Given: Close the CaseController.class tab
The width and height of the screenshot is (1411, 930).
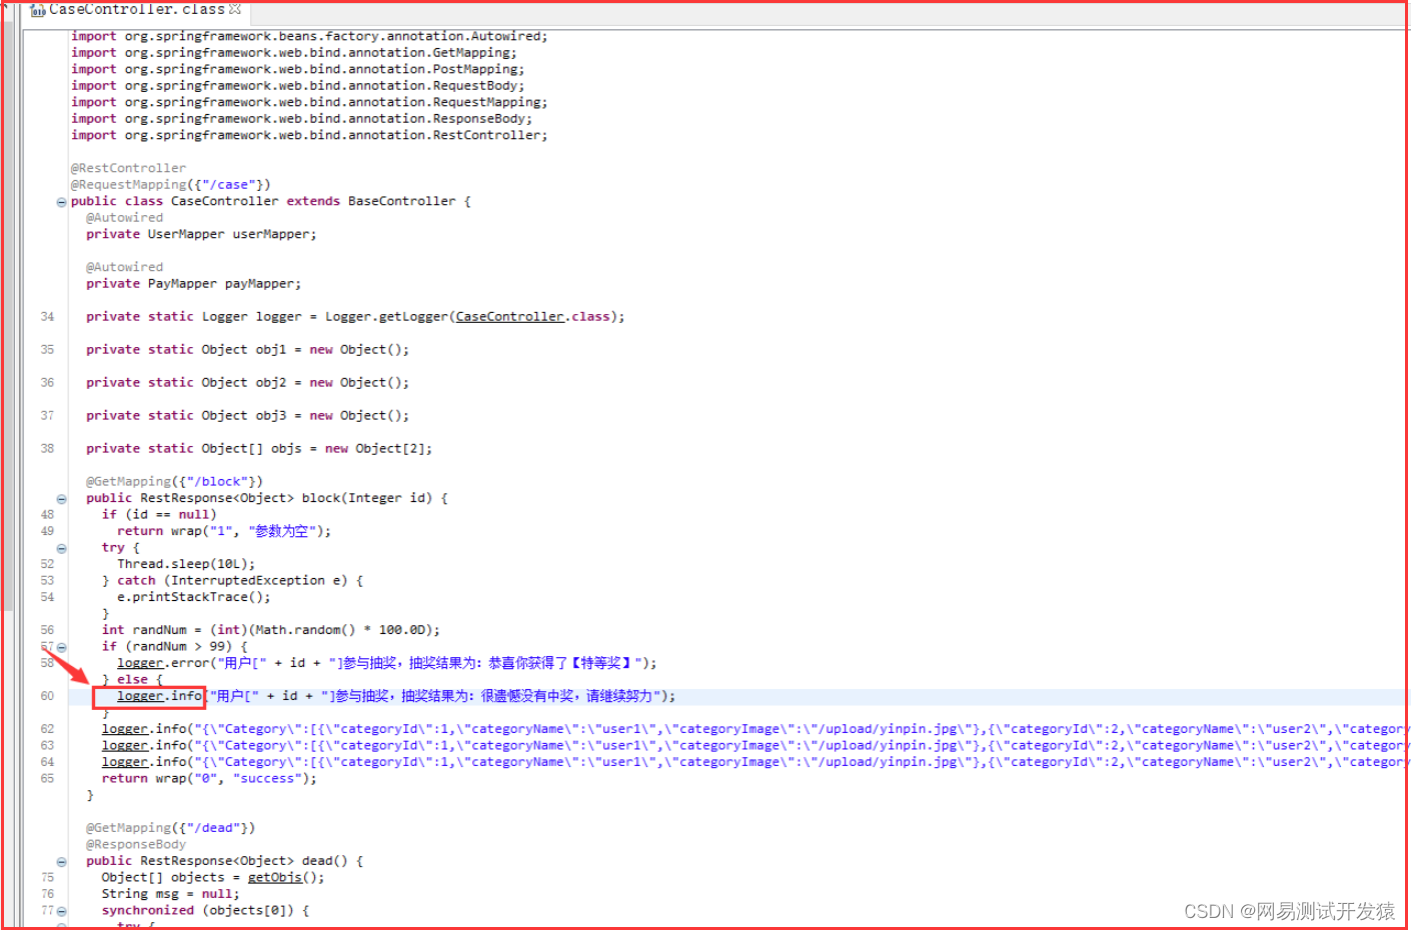Looking at the screenshot, I should (x=235, y=9).
